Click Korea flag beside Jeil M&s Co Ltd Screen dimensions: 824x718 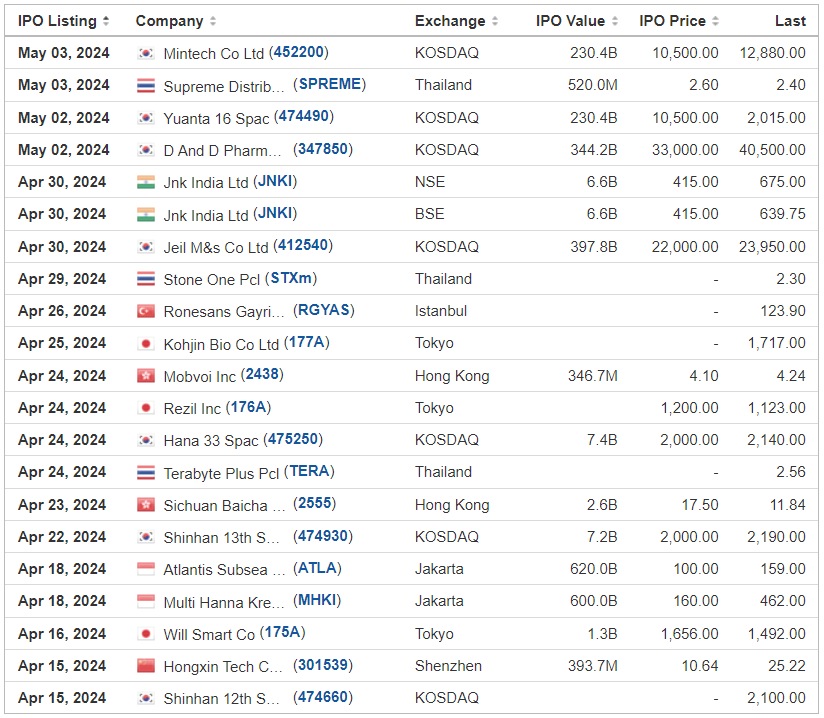pyautogui.click(x=146, y=247)
